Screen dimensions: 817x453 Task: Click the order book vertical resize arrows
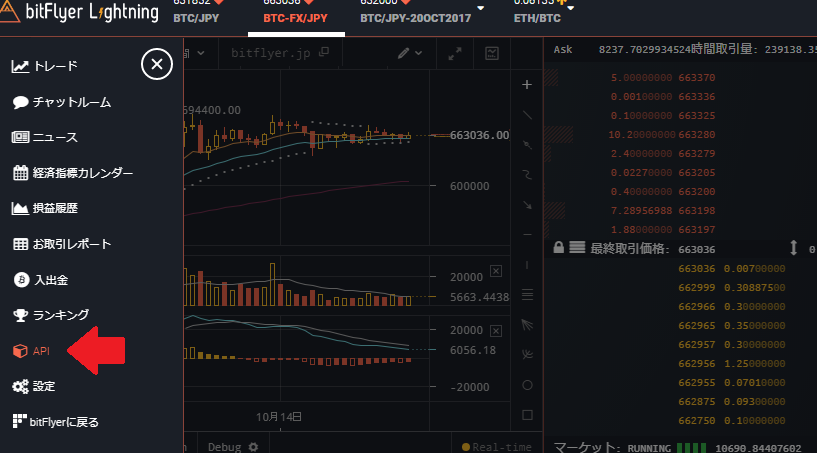[793, 248]
